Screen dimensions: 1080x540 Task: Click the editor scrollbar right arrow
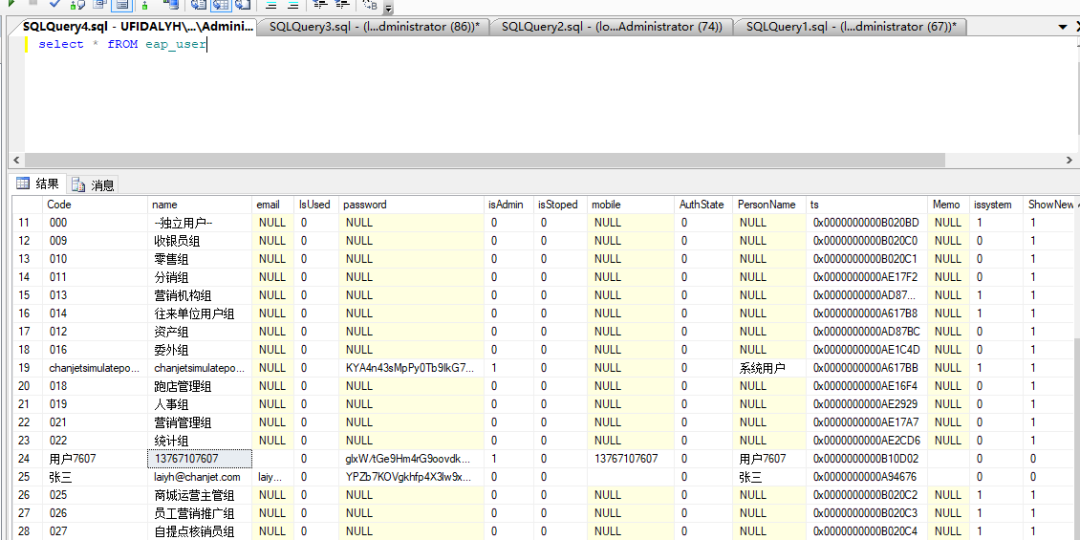[x=1069, y=159]
